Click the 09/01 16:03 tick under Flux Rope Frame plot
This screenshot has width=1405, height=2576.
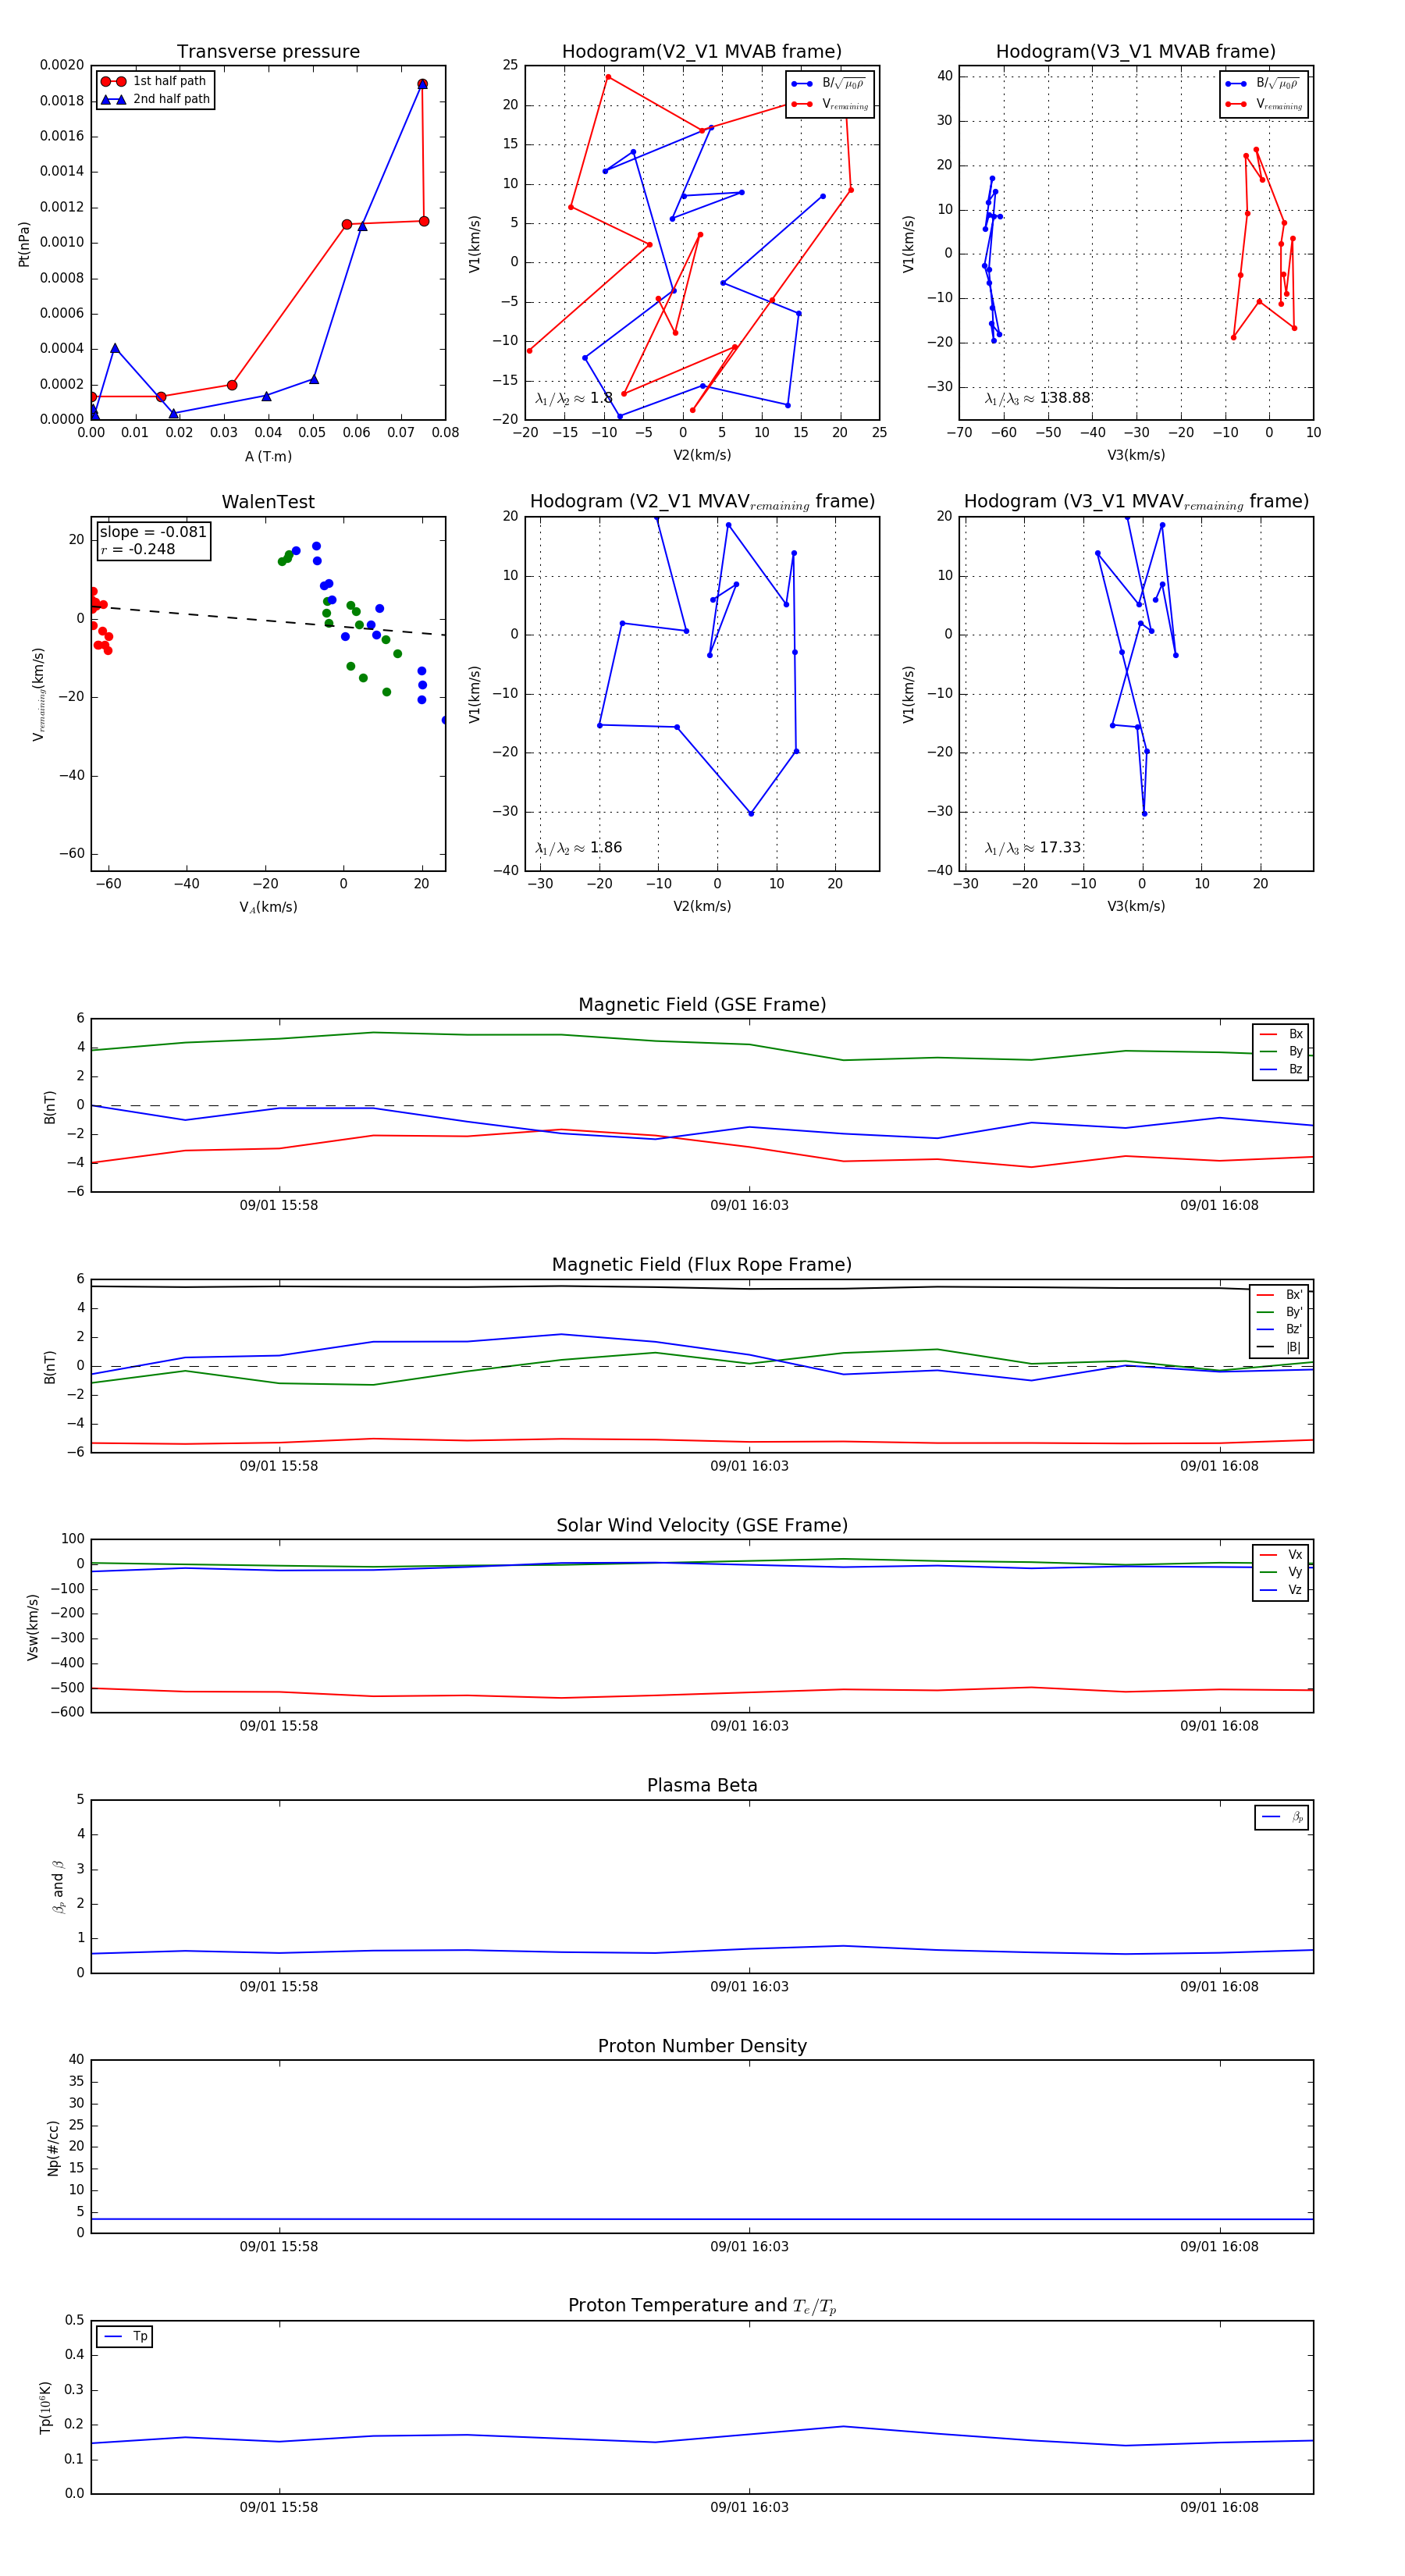749,1466
